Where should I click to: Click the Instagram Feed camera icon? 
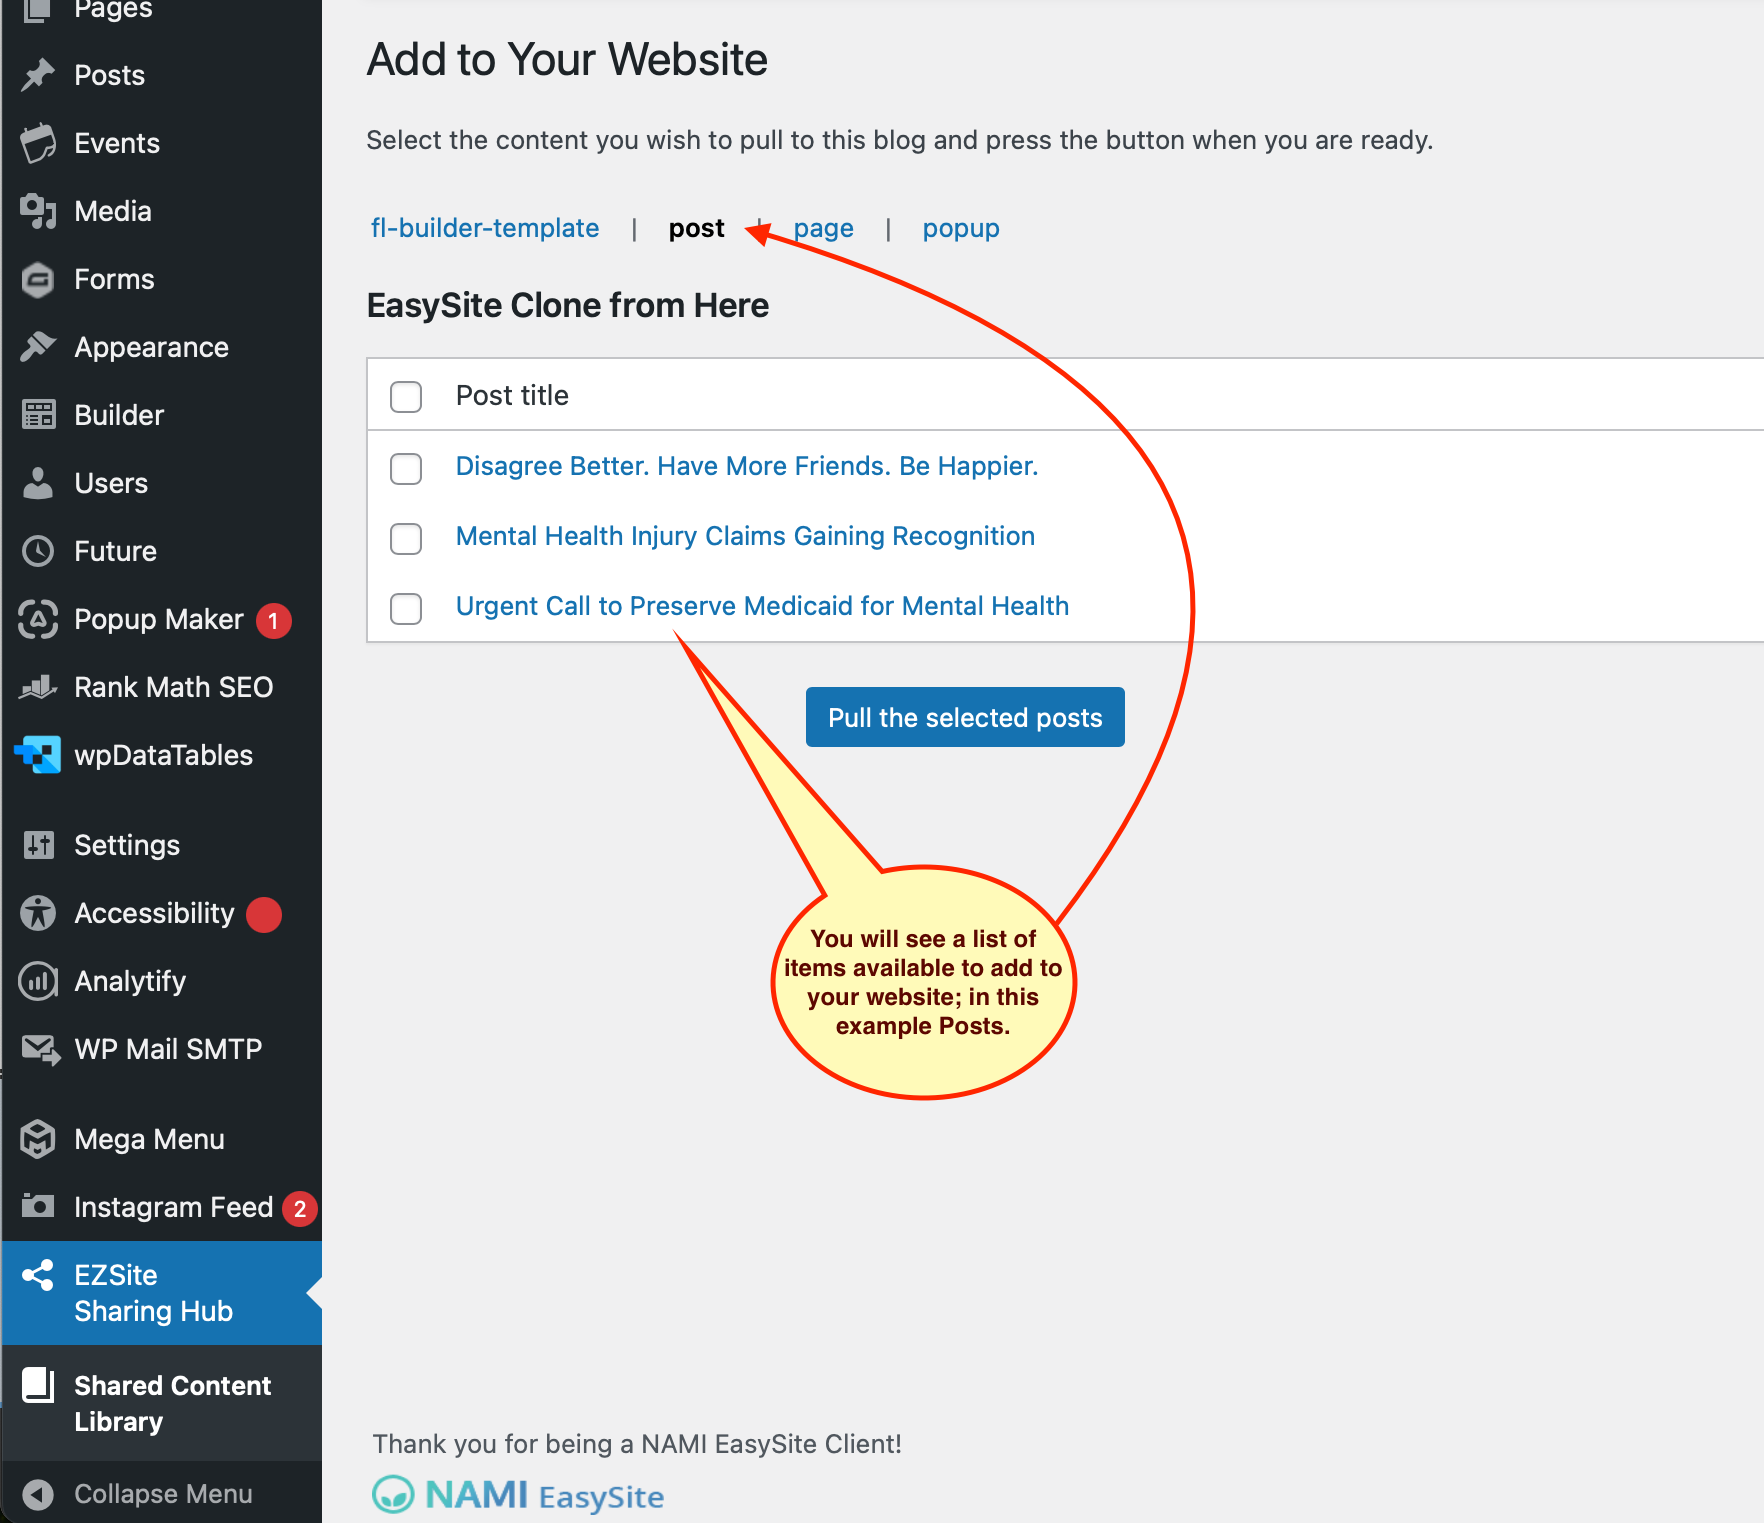tap(38, 1206)
